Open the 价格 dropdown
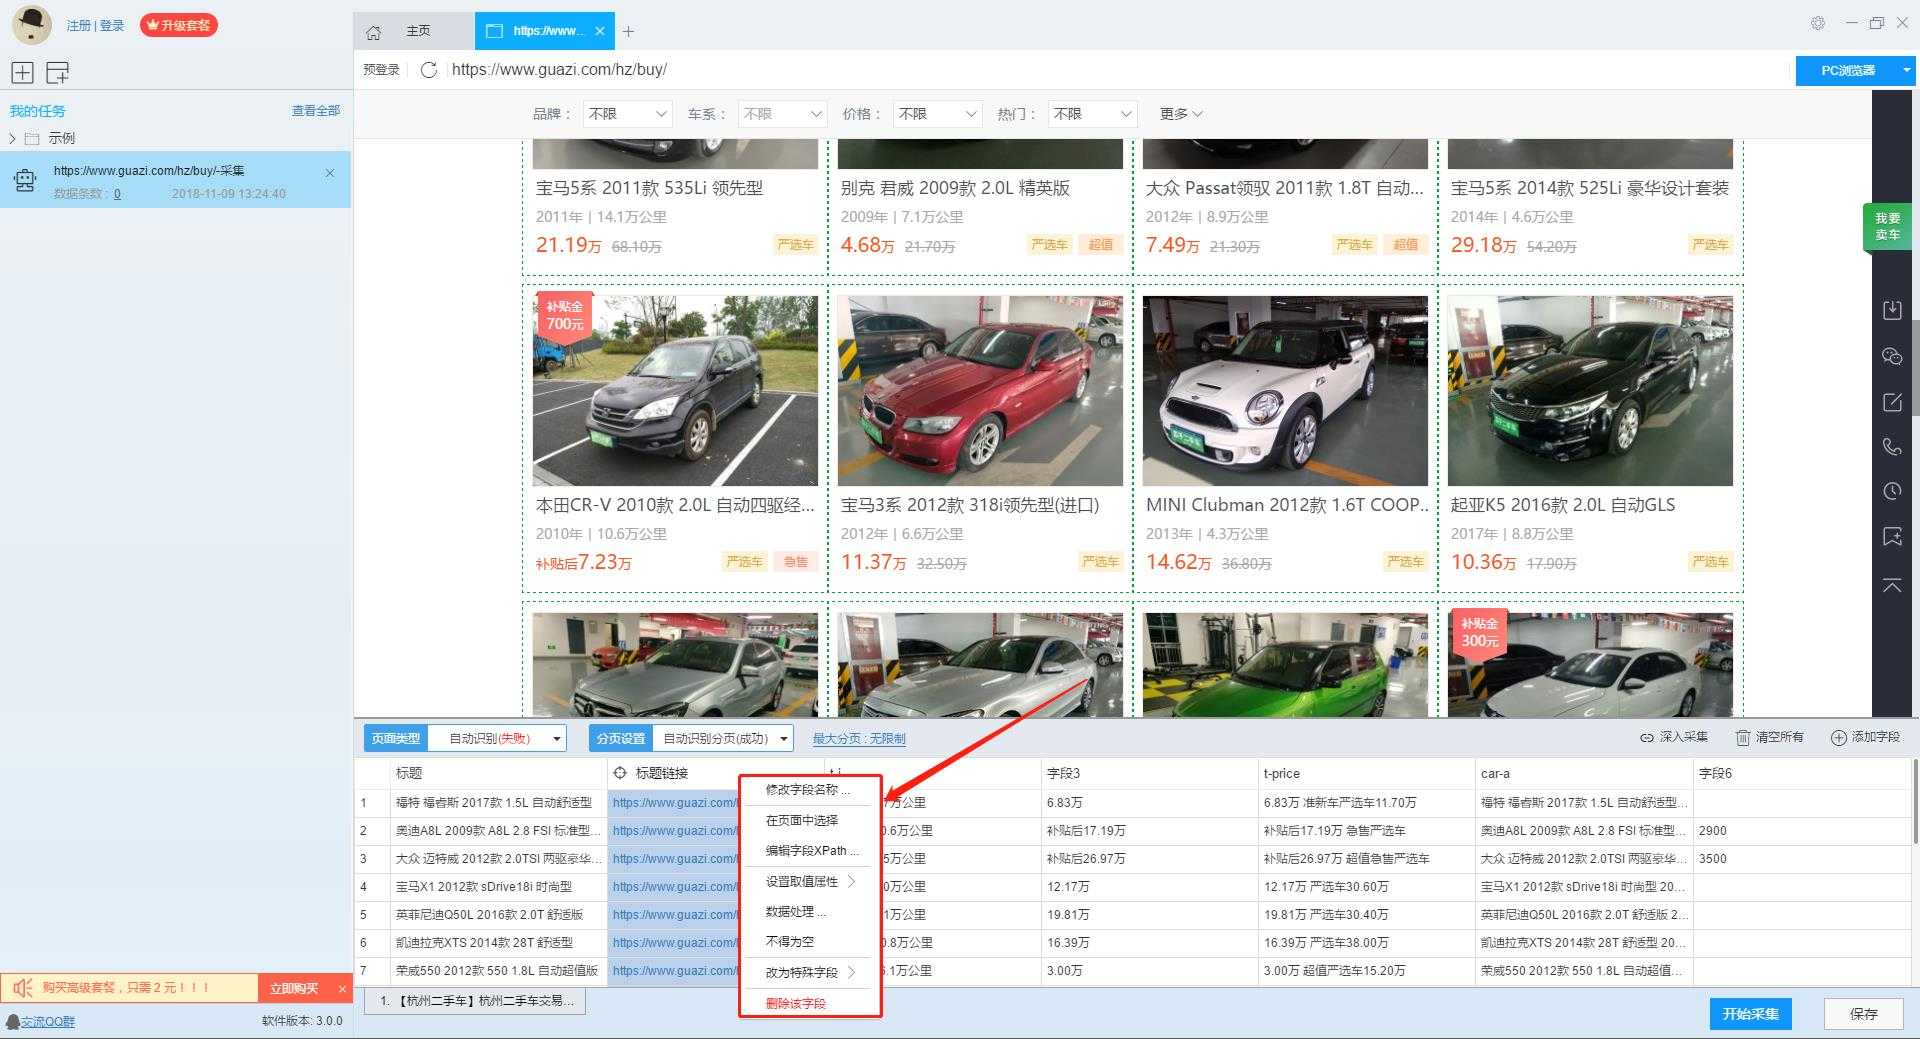Viewport: 1920px width, 1039px height. pos(936,114)
